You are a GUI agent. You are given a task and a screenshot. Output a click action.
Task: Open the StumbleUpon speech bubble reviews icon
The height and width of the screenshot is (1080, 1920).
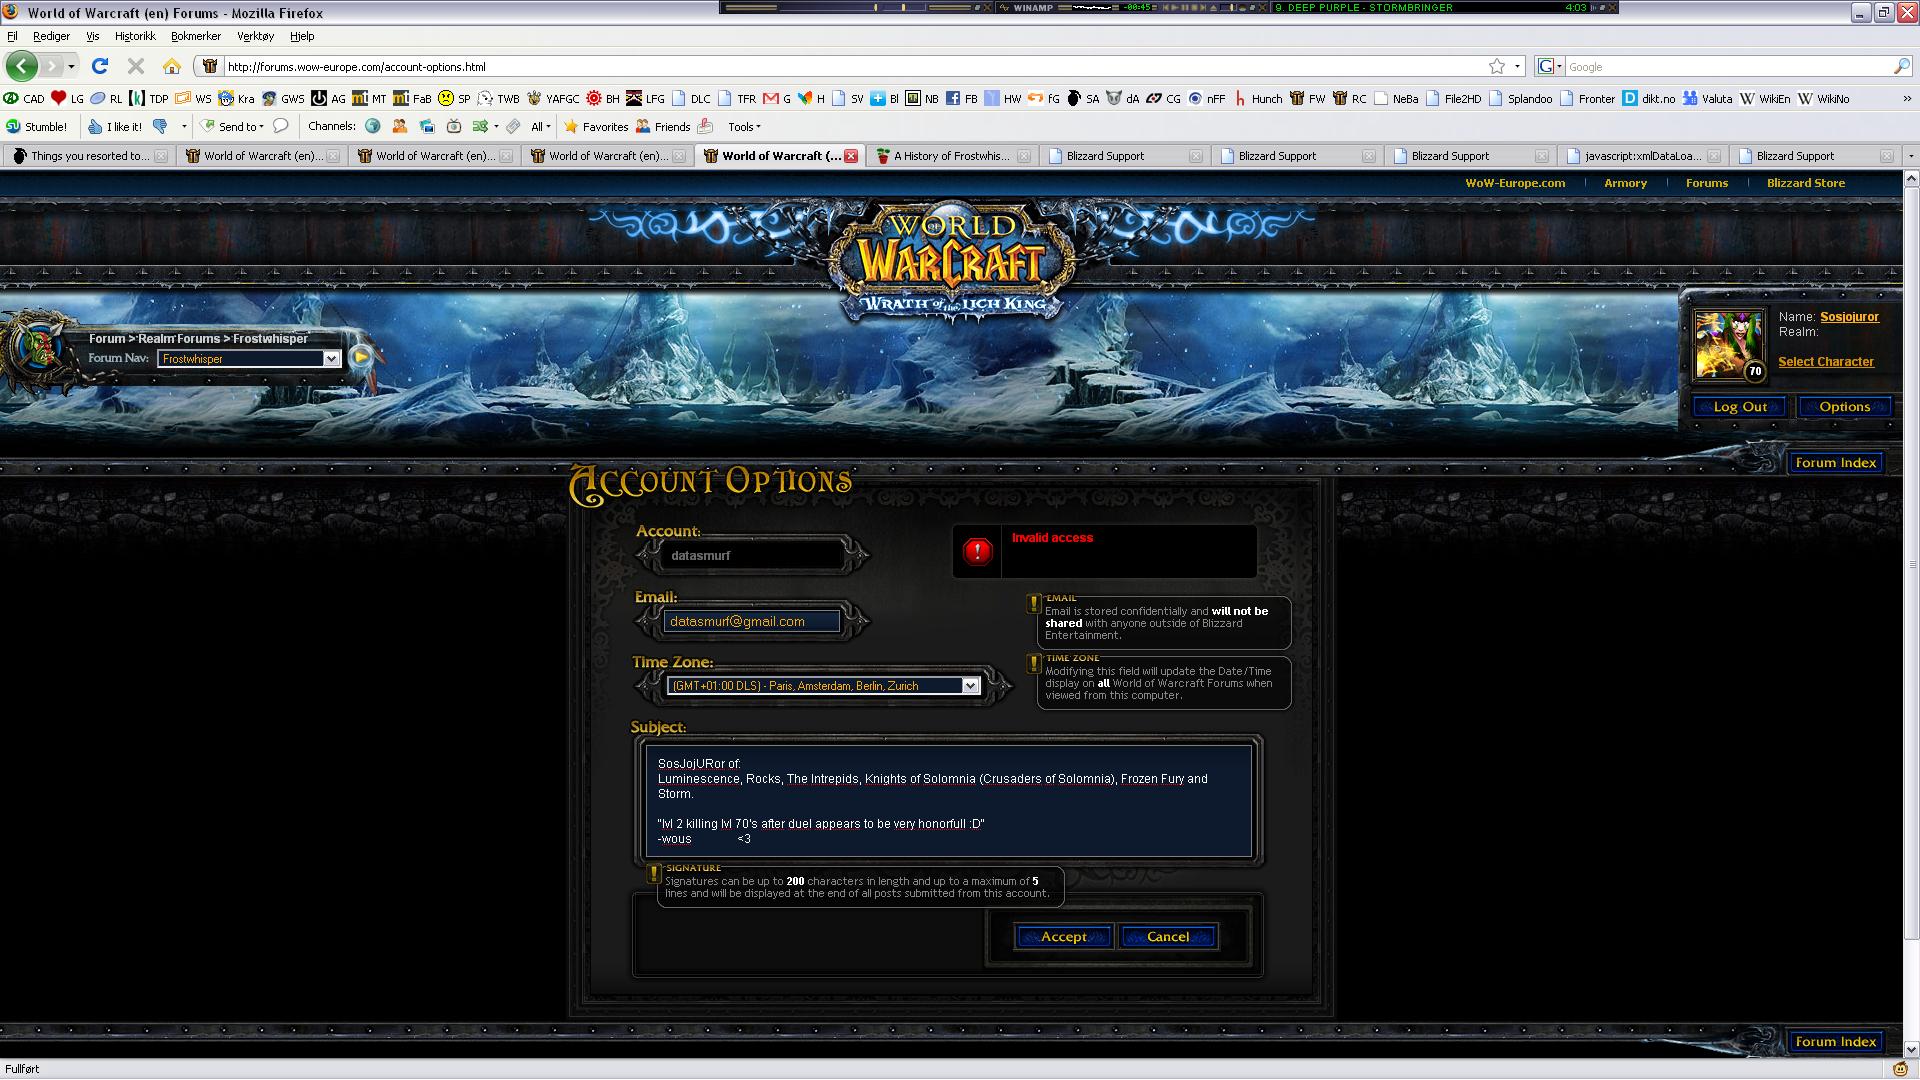(x=281, y=126)
